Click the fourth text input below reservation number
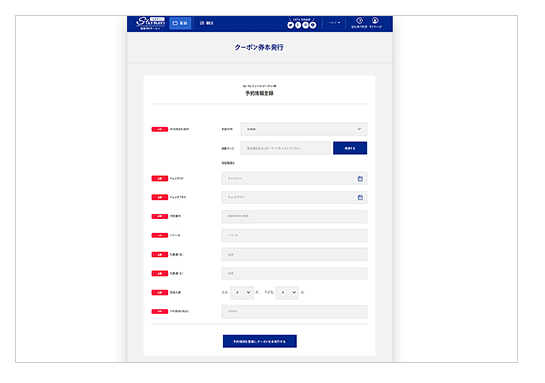 [x=294, y=235]
